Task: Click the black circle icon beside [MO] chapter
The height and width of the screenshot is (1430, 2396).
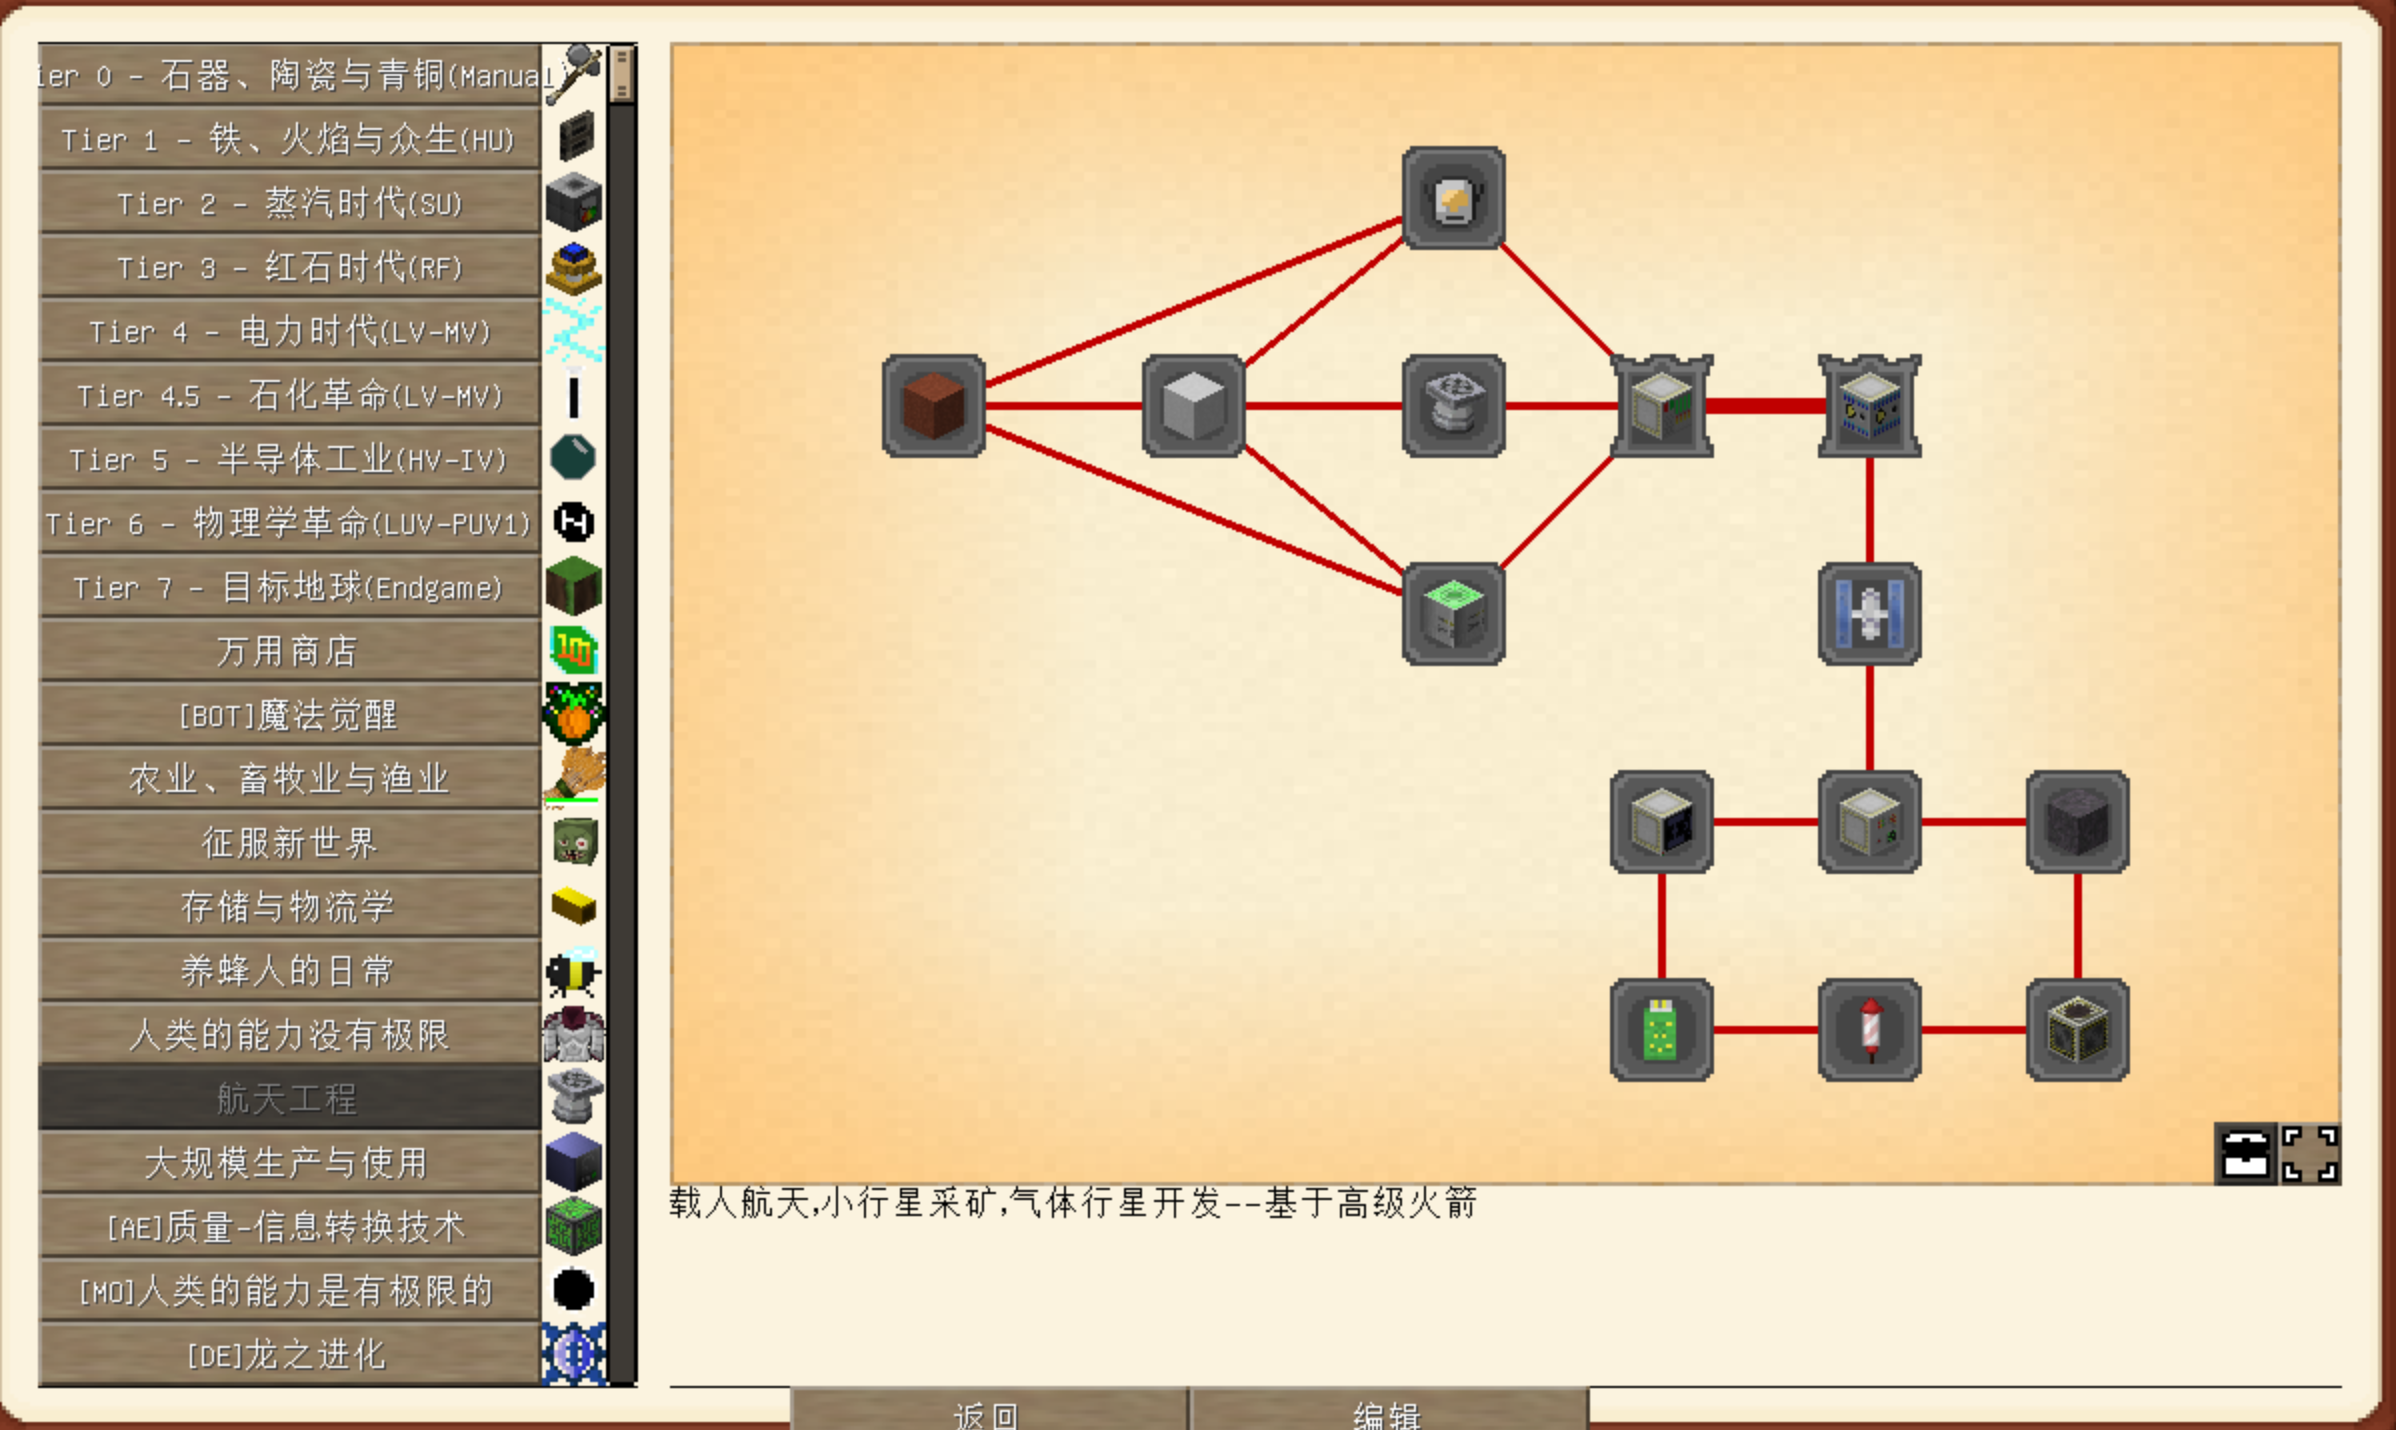Action: [574, 1290]
